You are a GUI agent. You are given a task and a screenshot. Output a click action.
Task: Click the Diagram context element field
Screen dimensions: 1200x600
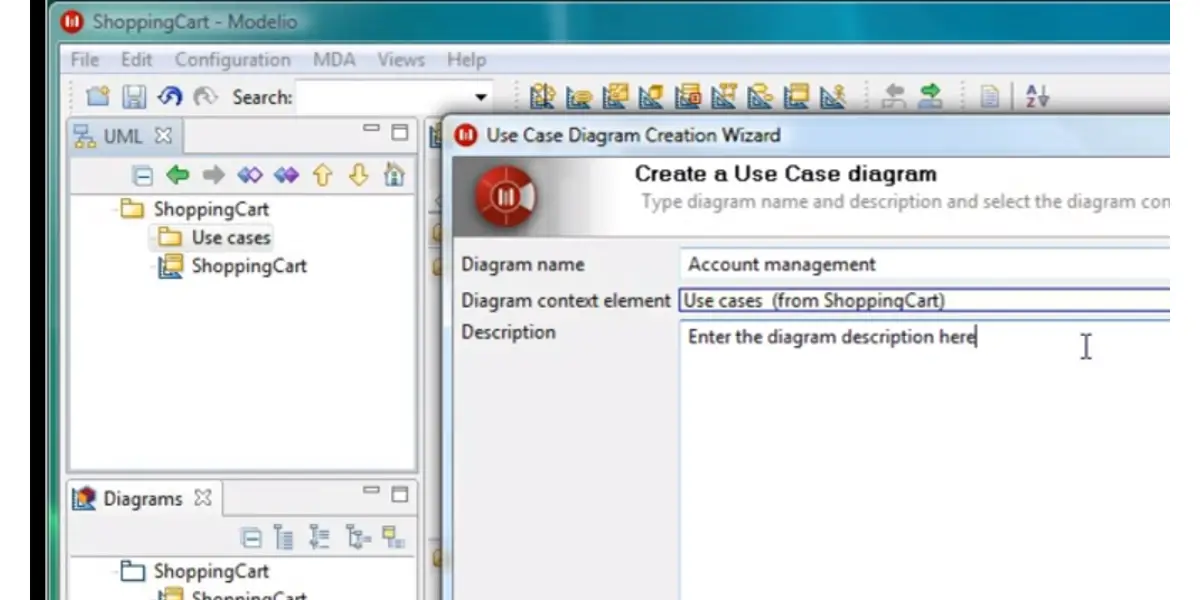pos(924,300)
